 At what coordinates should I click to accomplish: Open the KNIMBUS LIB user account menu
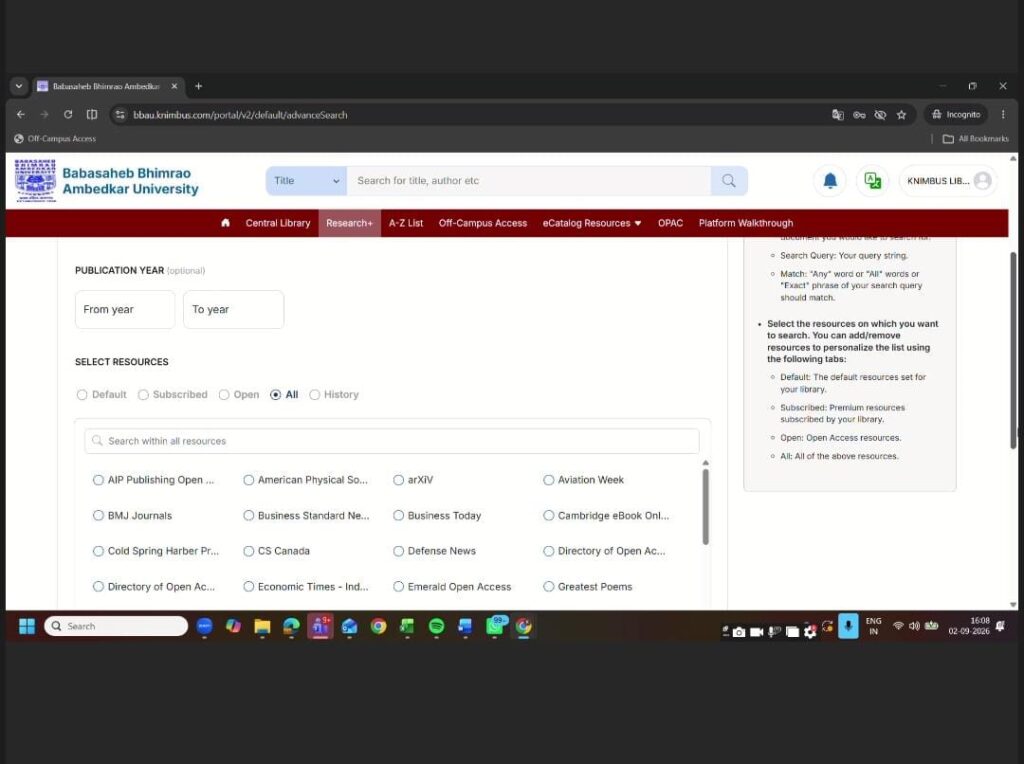[948, 181]
